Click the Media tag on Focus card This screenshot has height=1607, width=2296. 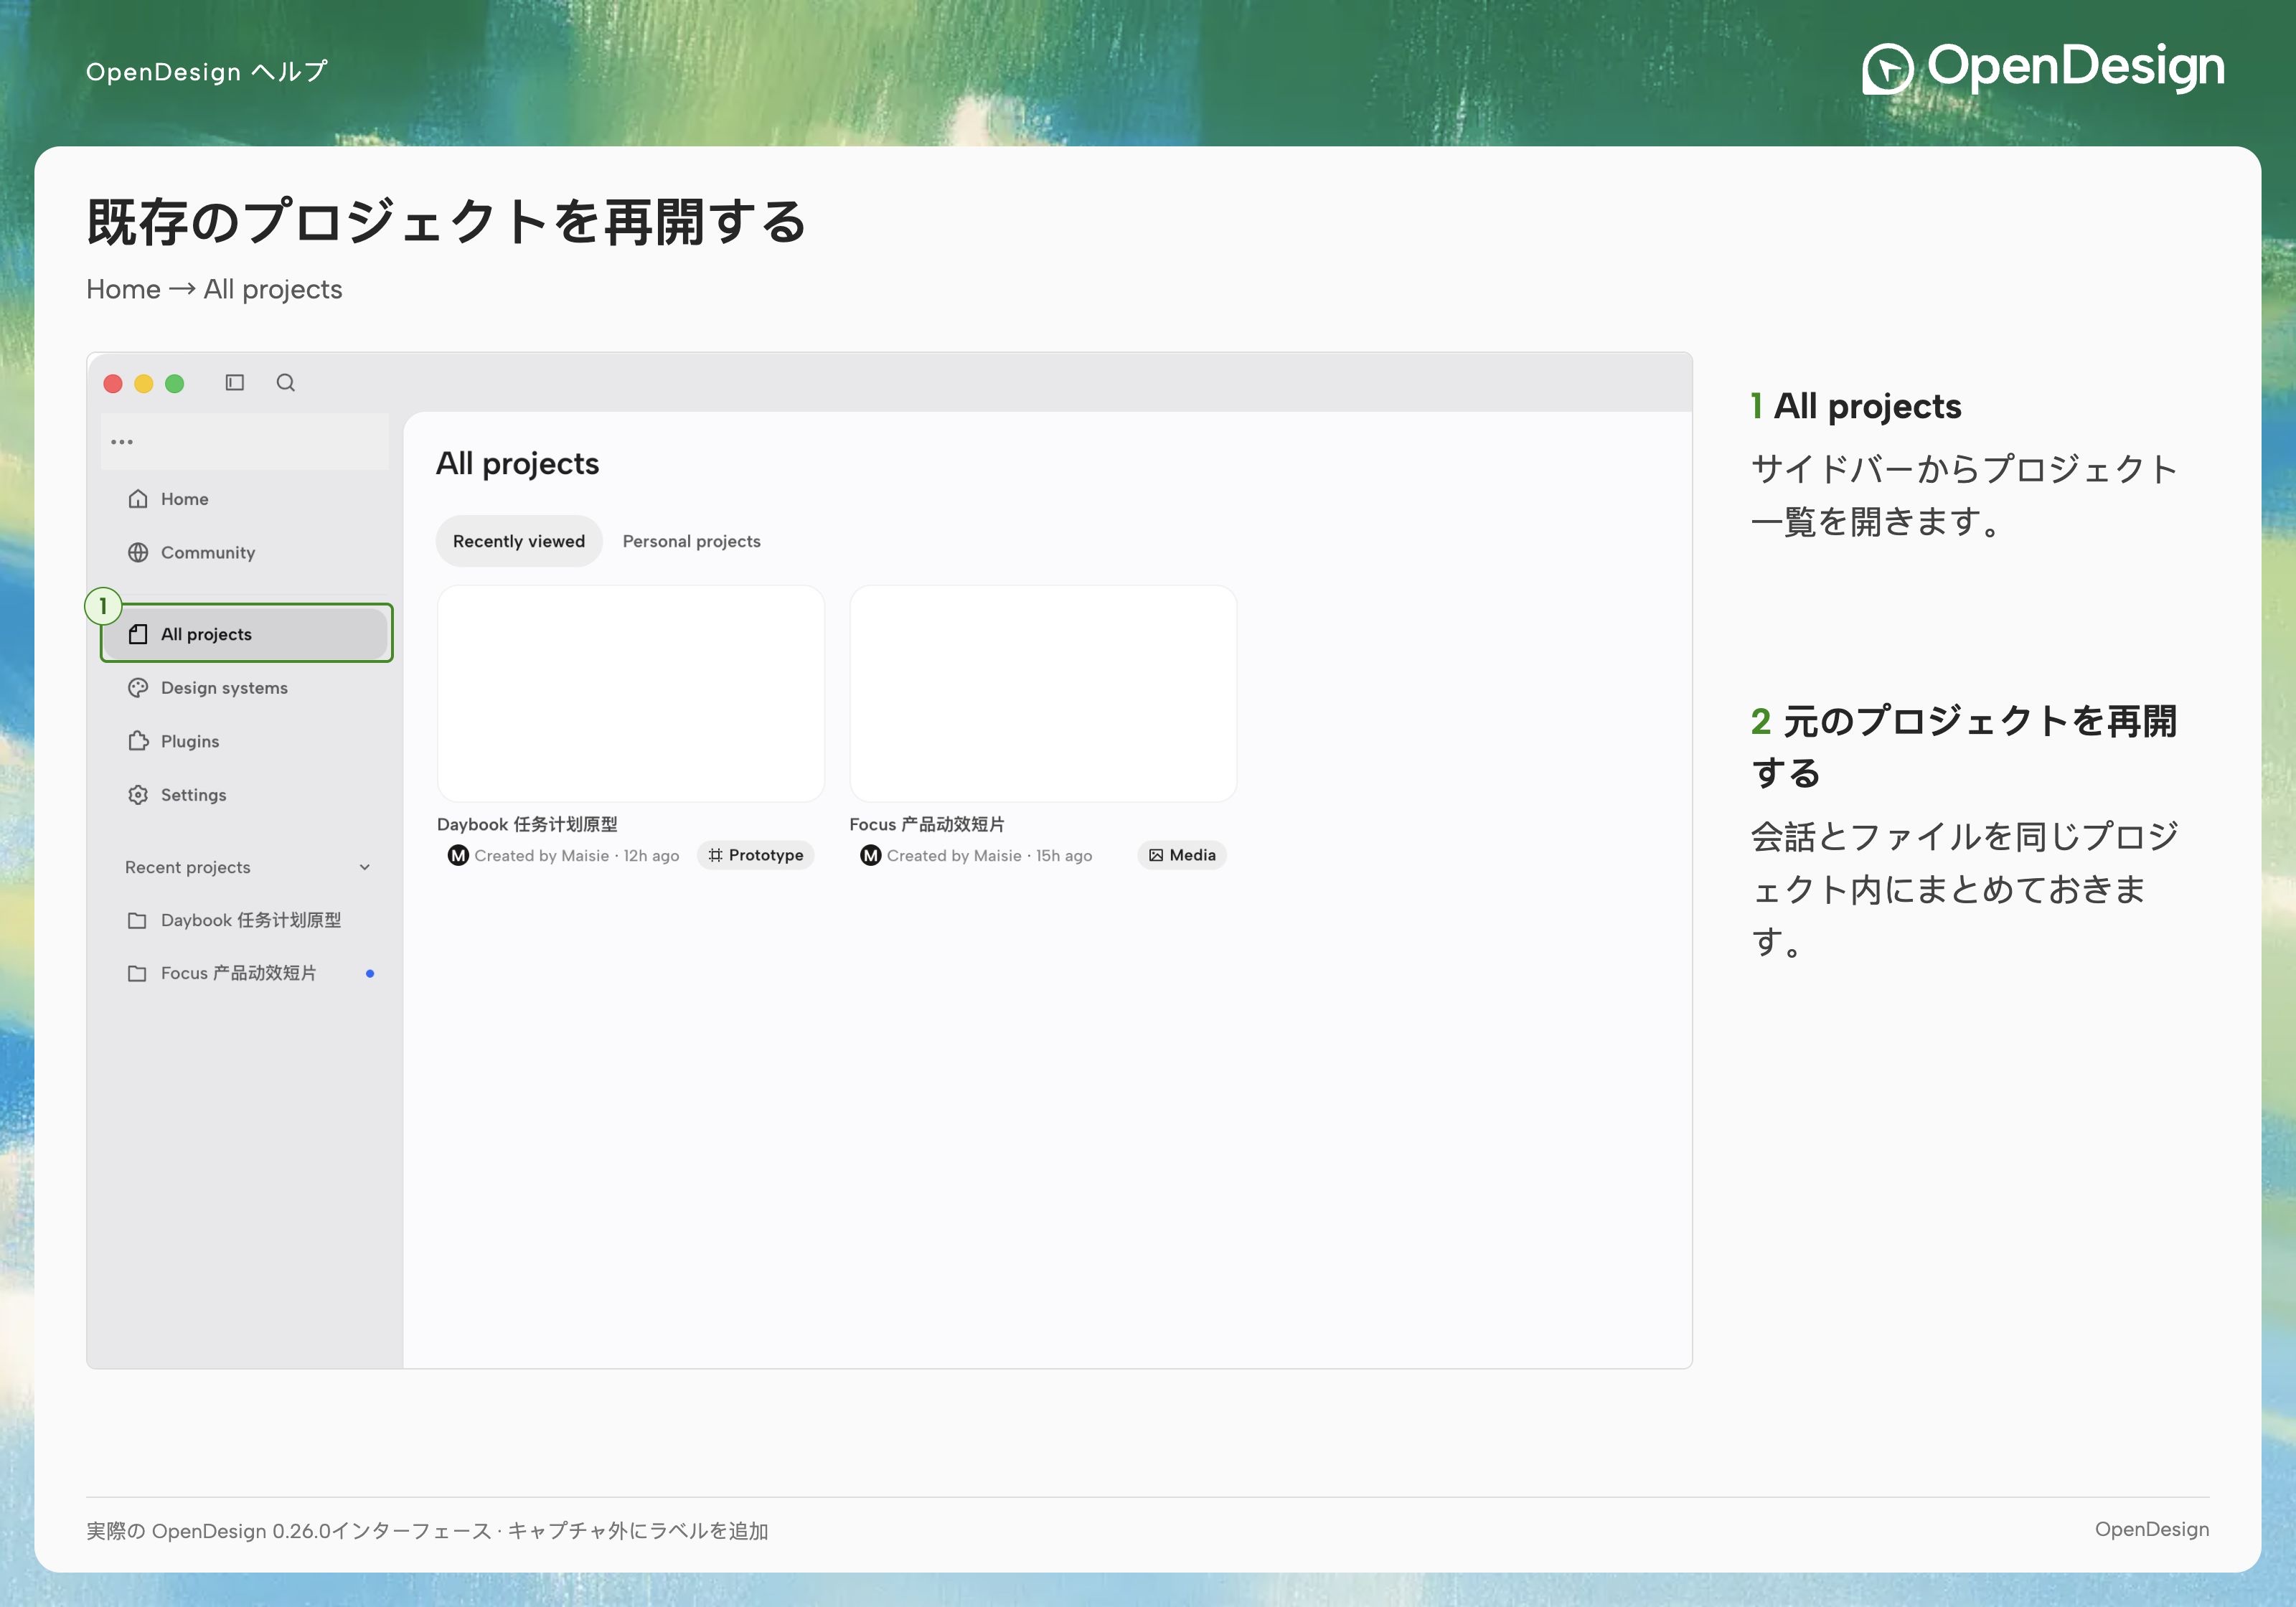(x=1182, y=855)
